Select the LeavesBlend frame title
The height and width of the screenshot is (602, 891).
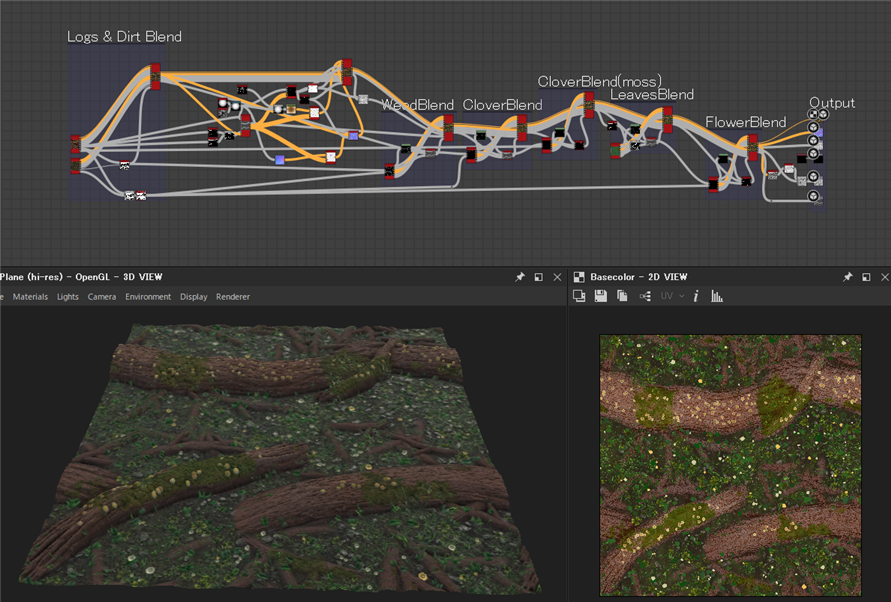[652, 95]
